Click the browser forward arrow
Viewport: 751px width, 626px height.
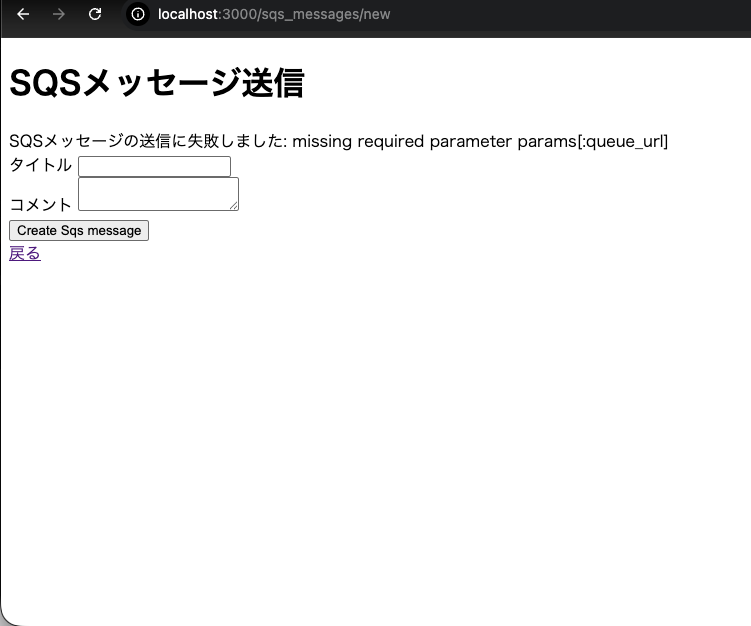58,14
